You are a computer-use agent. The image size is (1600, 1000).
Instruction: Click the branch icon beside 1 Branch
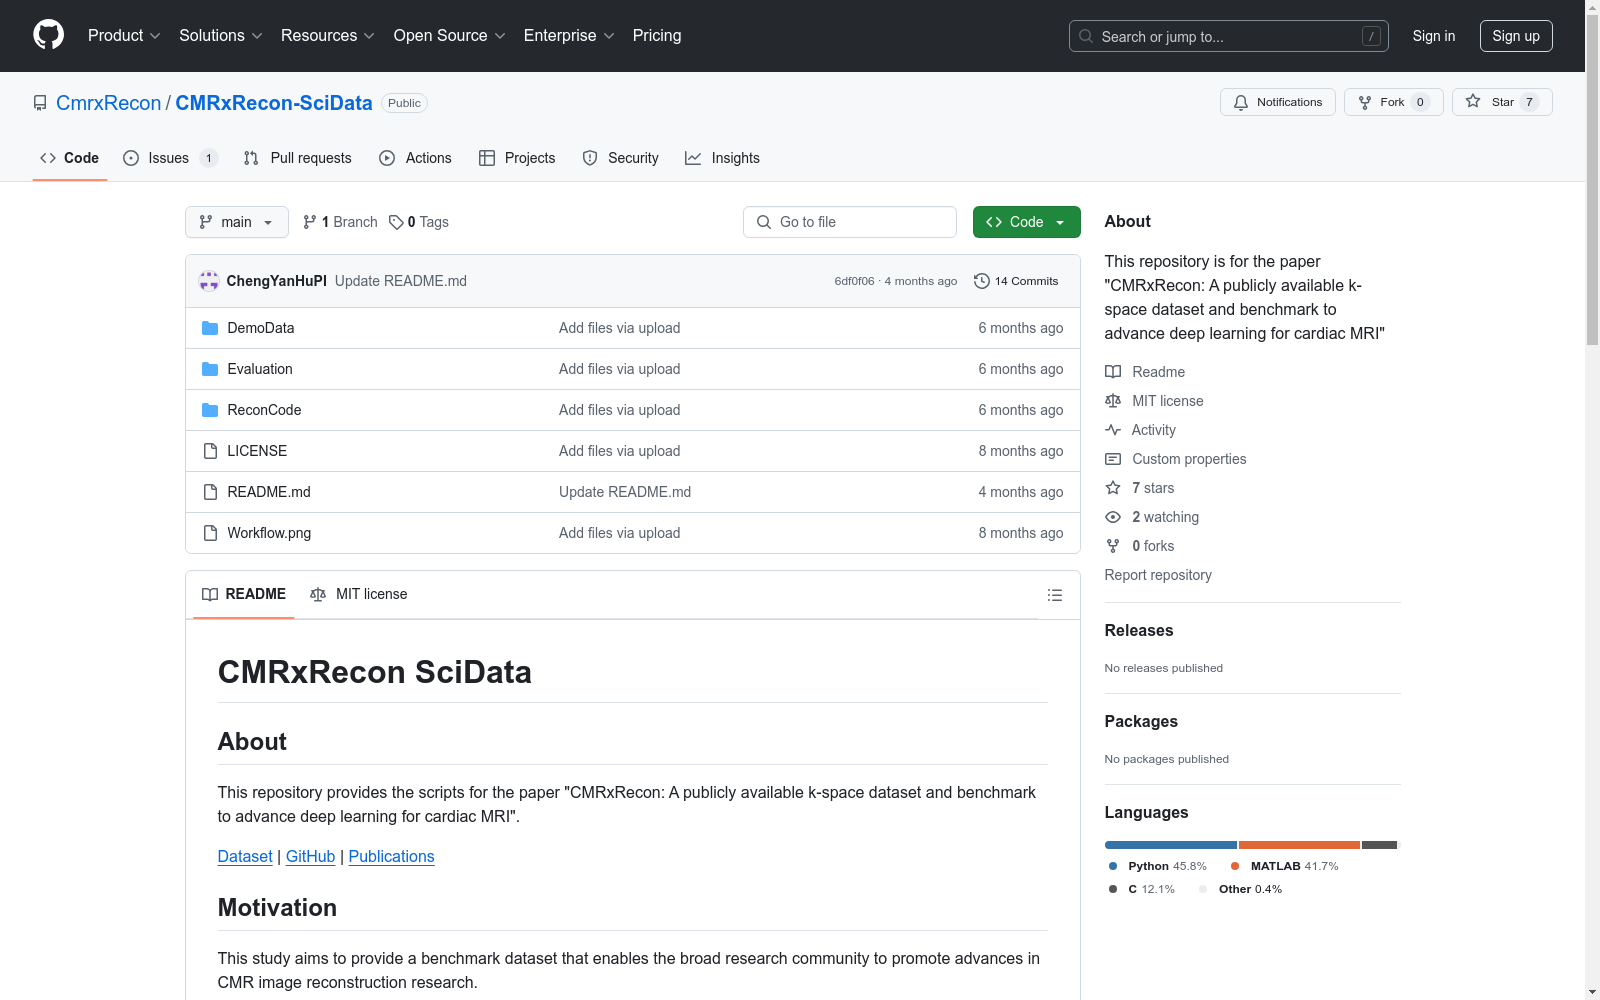(310, 222)
